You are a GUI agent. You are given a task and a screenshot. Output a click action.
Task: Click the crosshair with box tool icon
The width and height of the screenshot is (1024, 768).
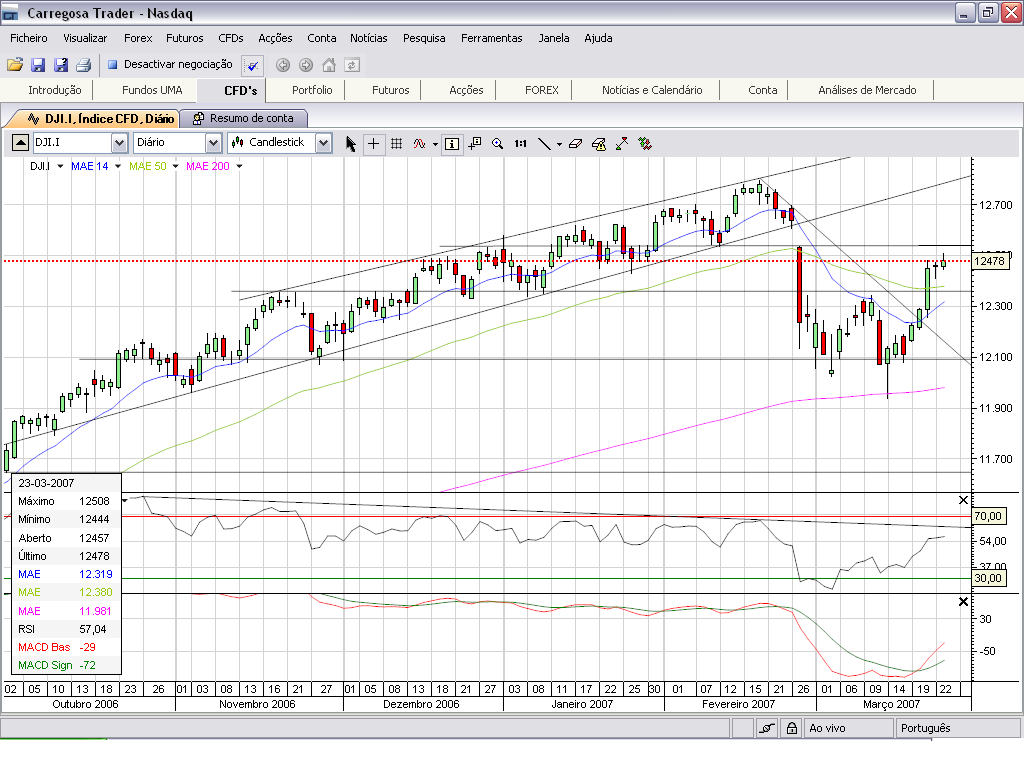click(475, 144)
